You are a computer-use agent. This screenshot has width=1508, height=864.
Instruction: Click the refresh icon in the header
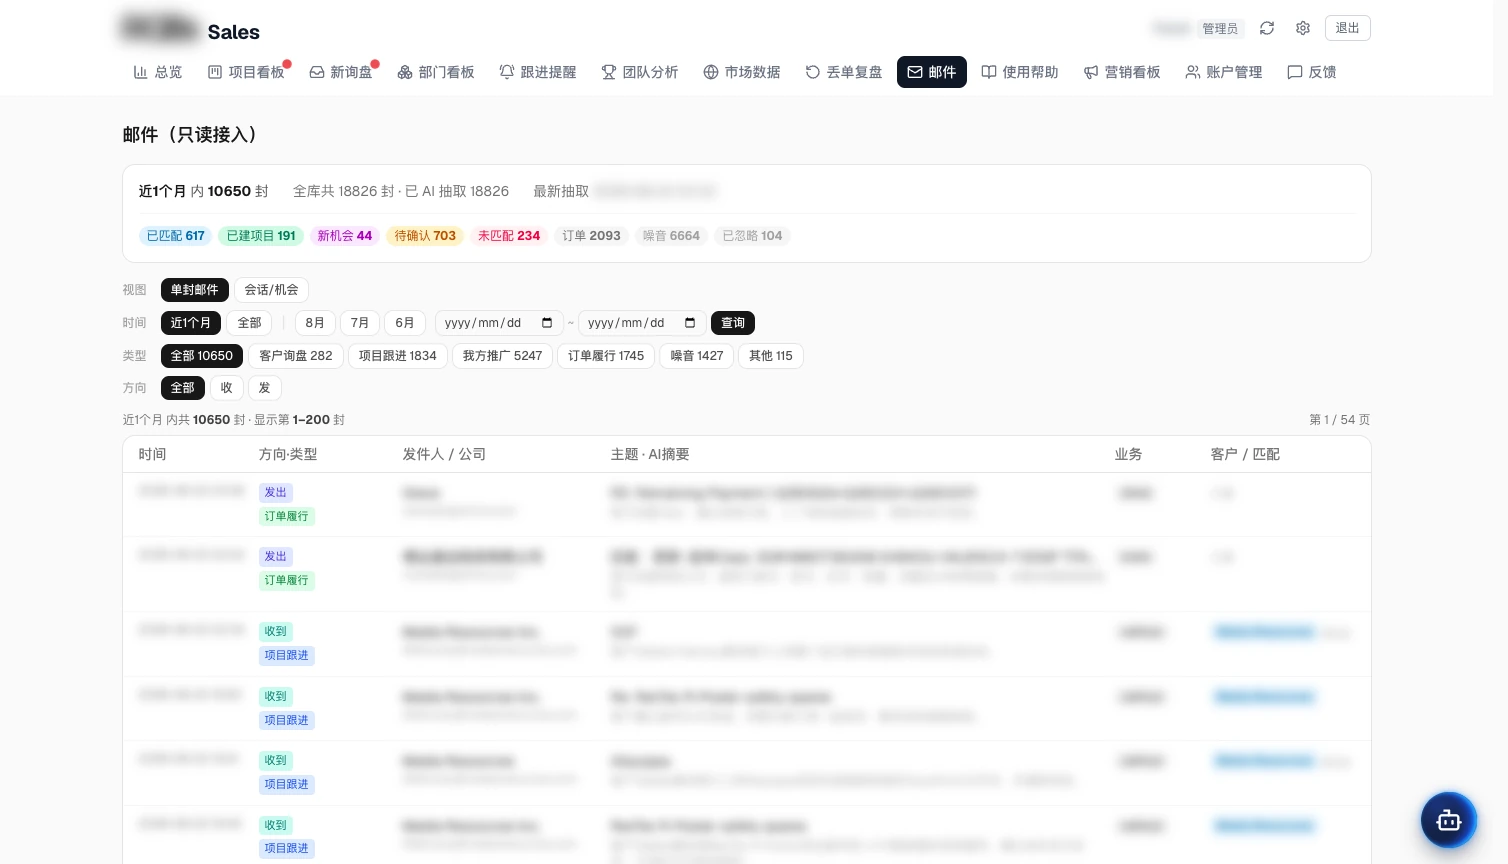click(1267, 28)
